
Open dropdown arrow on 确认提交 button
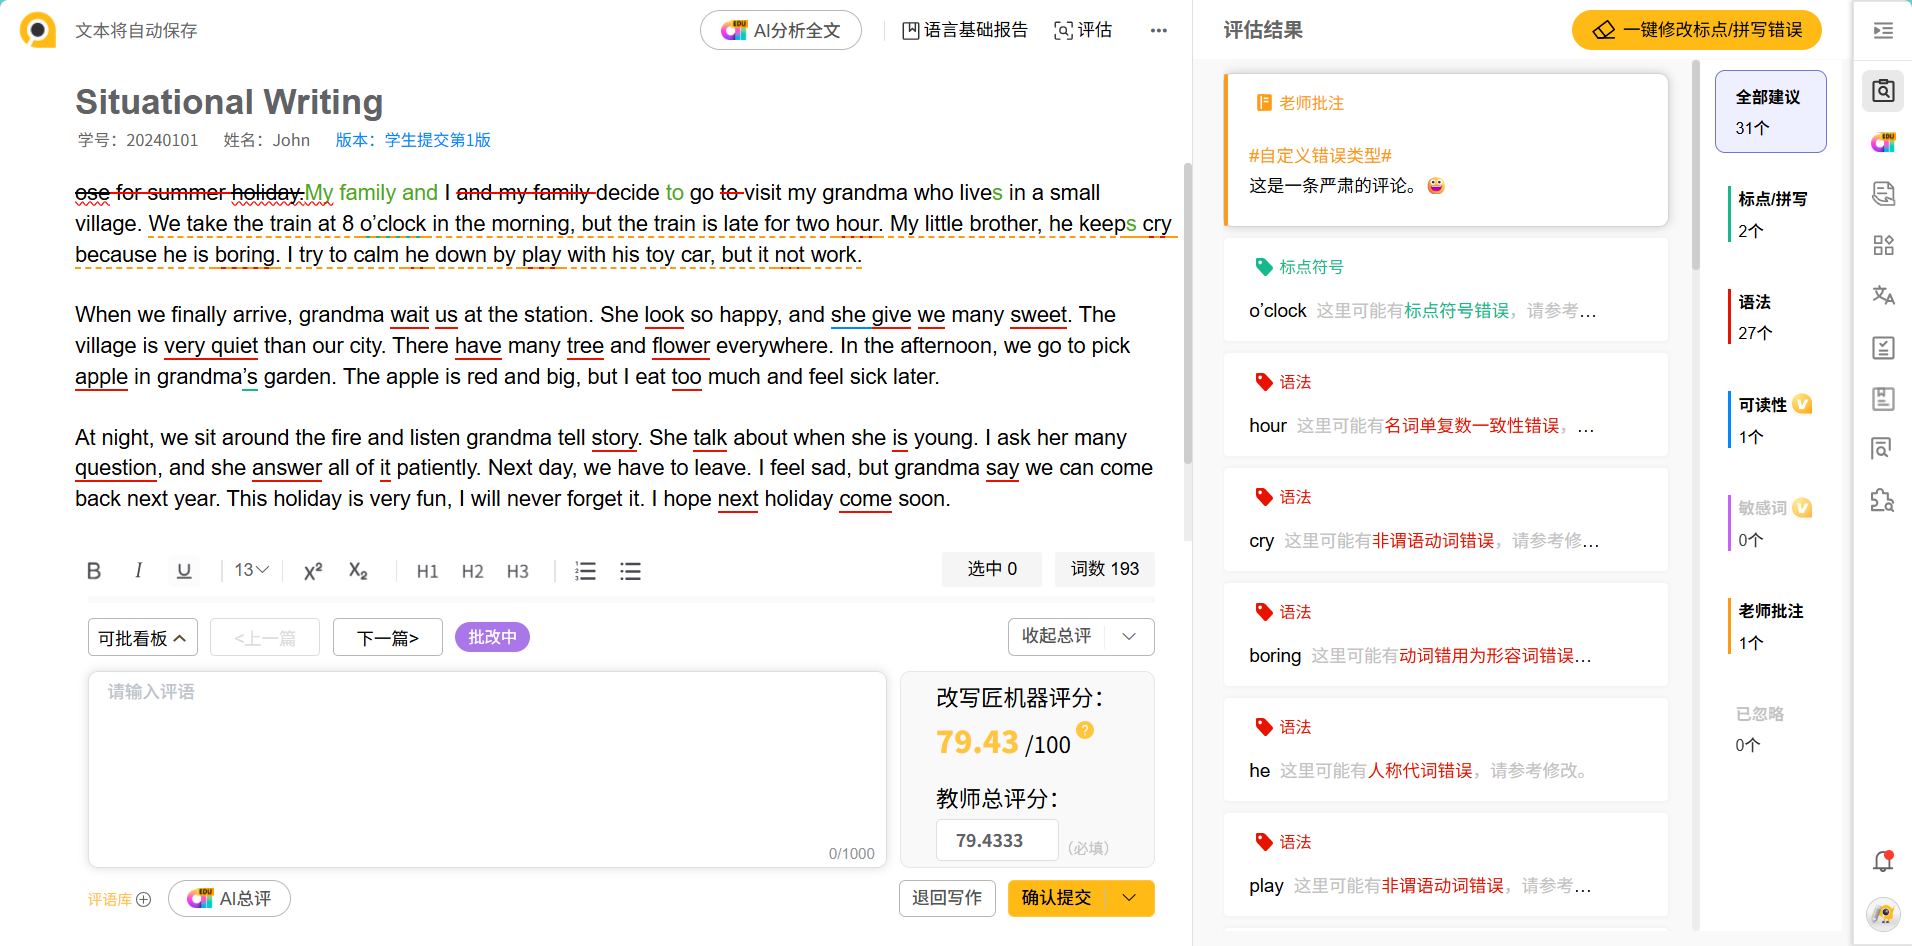(x=1130, y=898)
